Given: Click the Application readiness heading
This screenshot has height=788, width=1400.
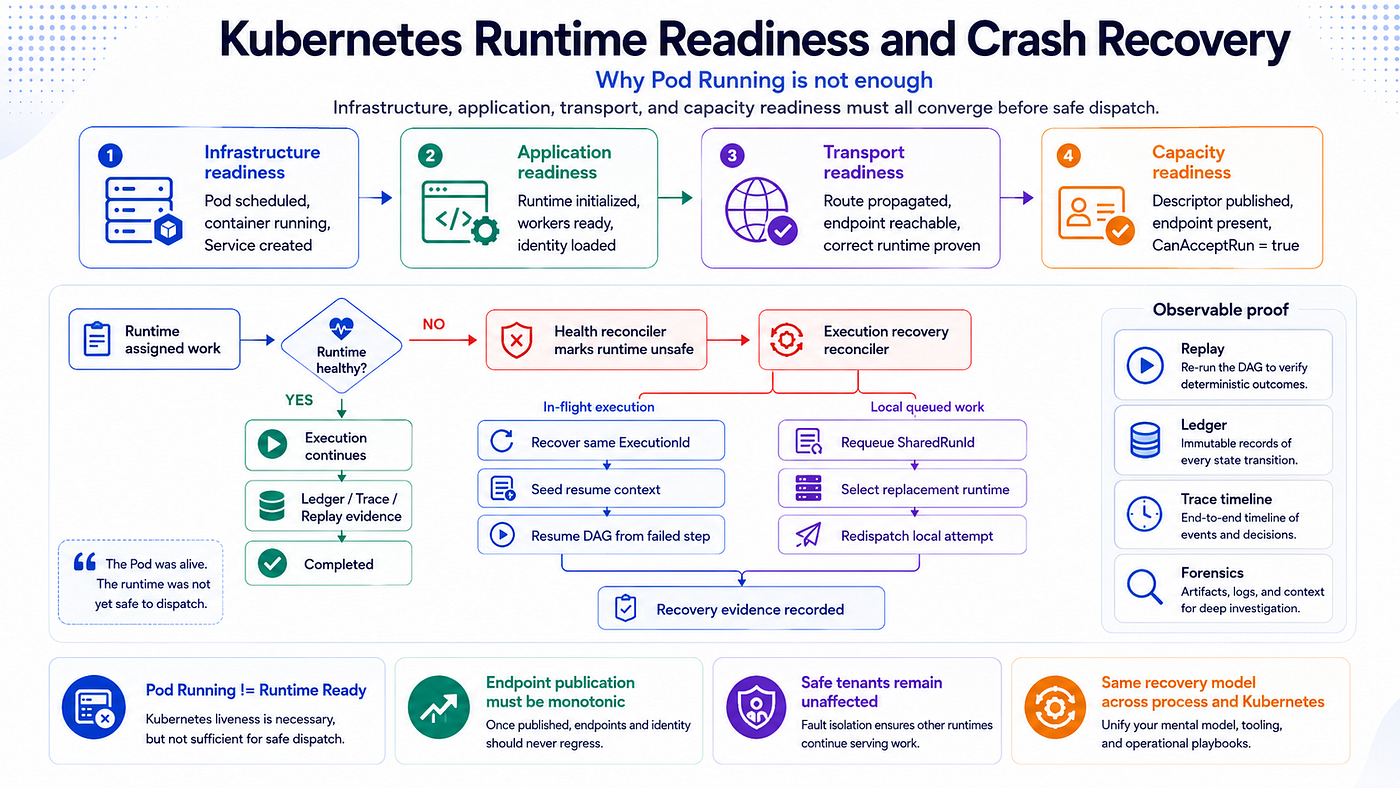Looking at the screenshot, I should (564, 162).
